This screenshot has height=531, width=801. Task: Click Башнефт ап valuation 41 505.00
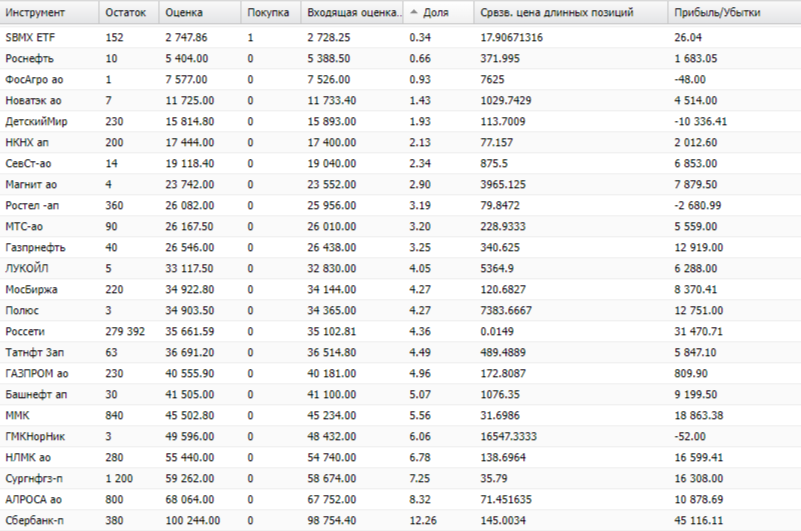tap(190, 394)
